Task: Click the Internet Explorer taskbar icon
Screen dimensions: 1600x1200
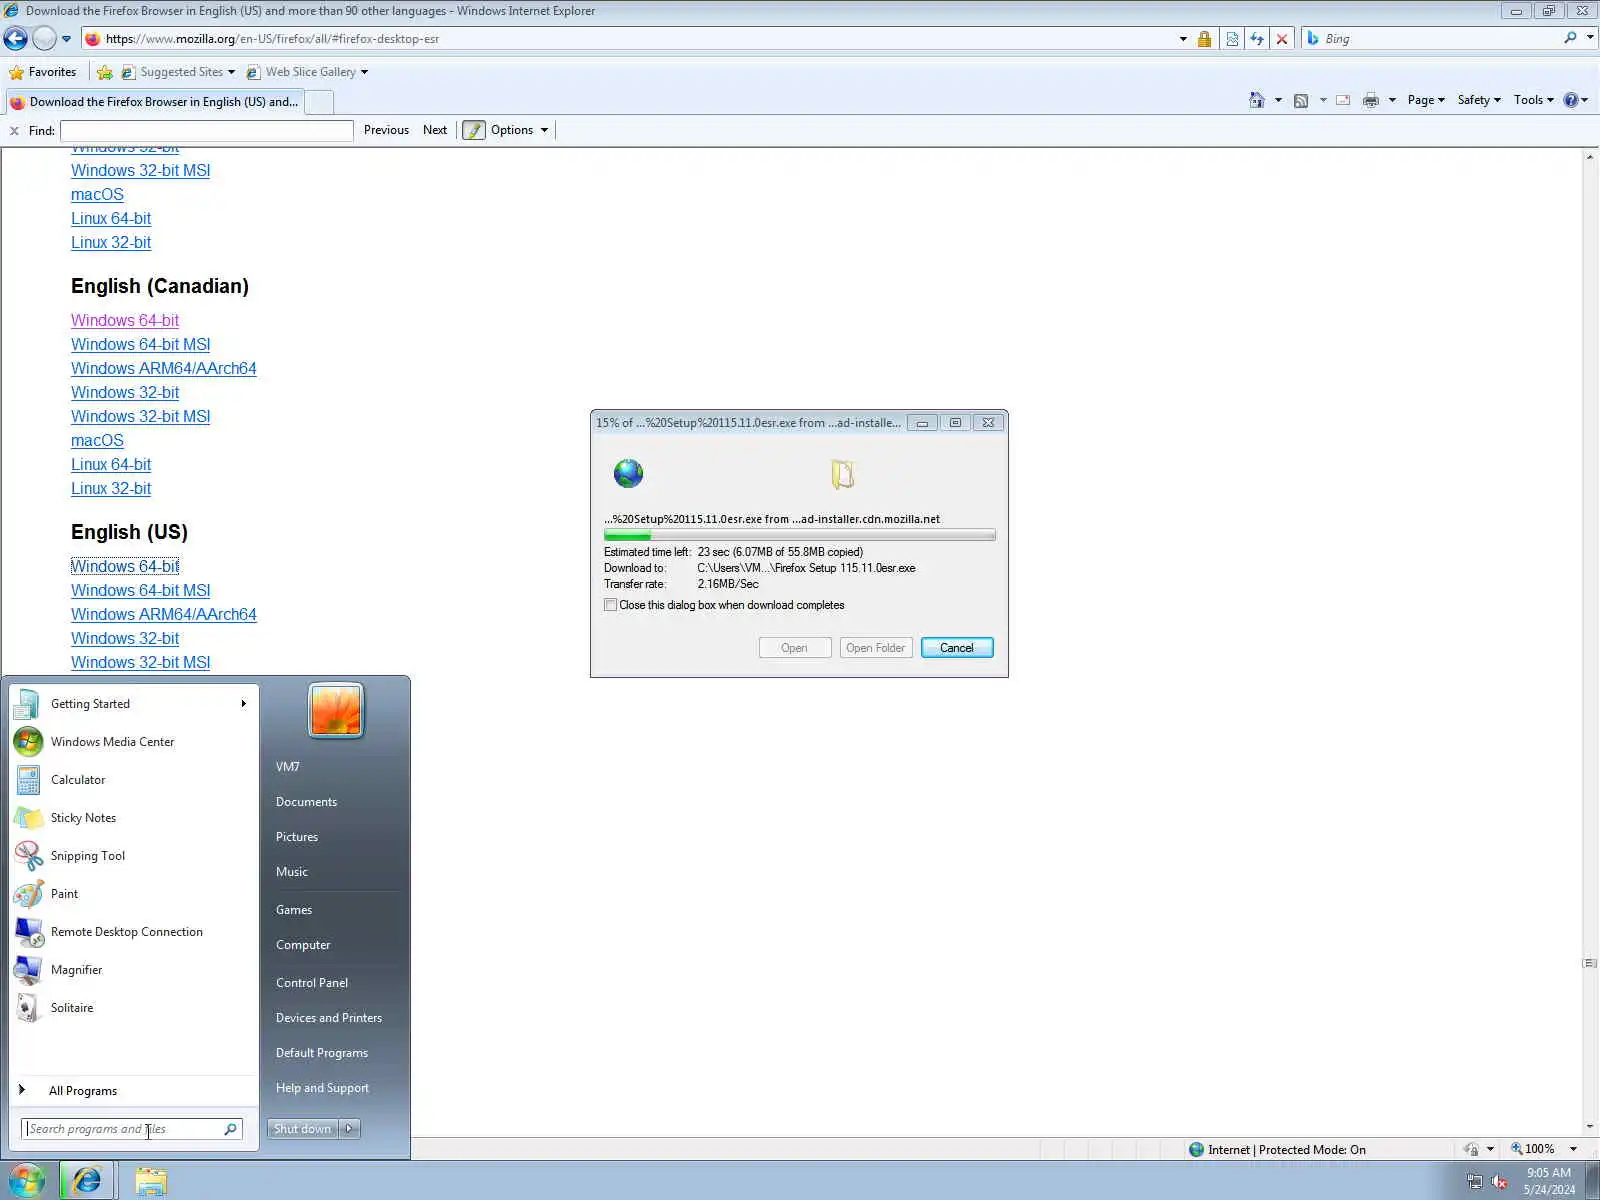Action: tap(87, 1181)
